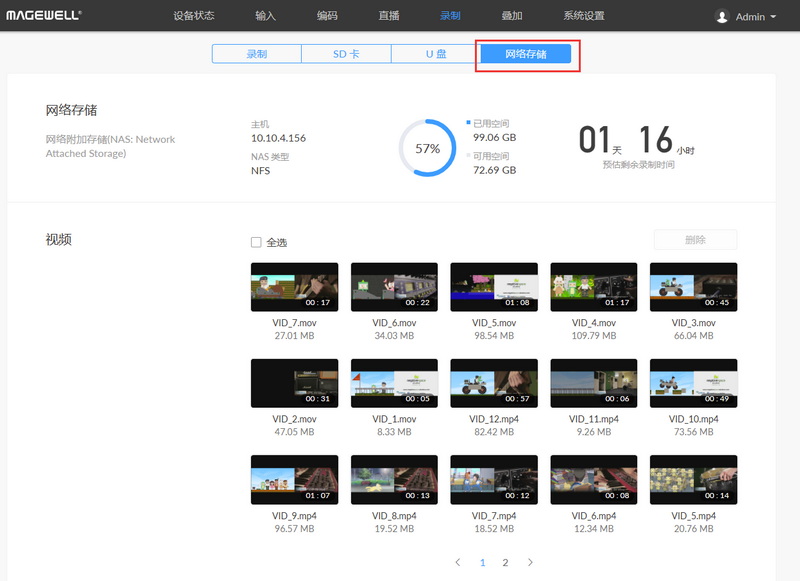Open VID_3.mov video thumbnail
Viewport: 800px width, 581px height.
click(x=693, y=287)
